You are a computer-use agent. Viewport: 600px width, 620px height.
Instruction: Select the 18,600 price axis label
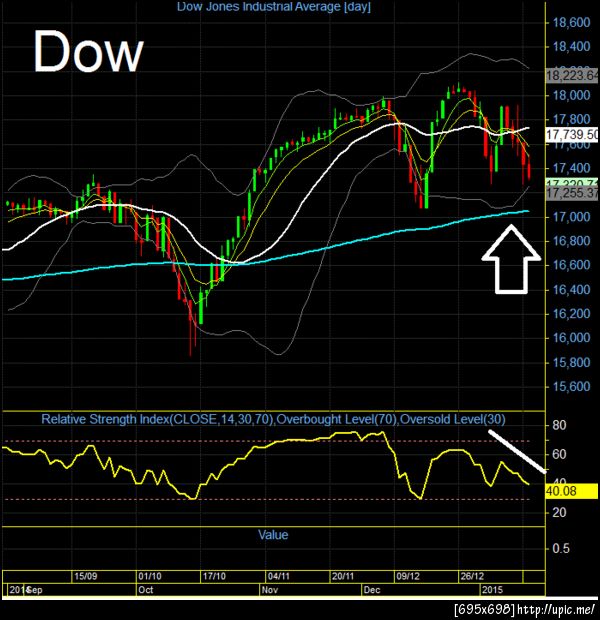571,22
